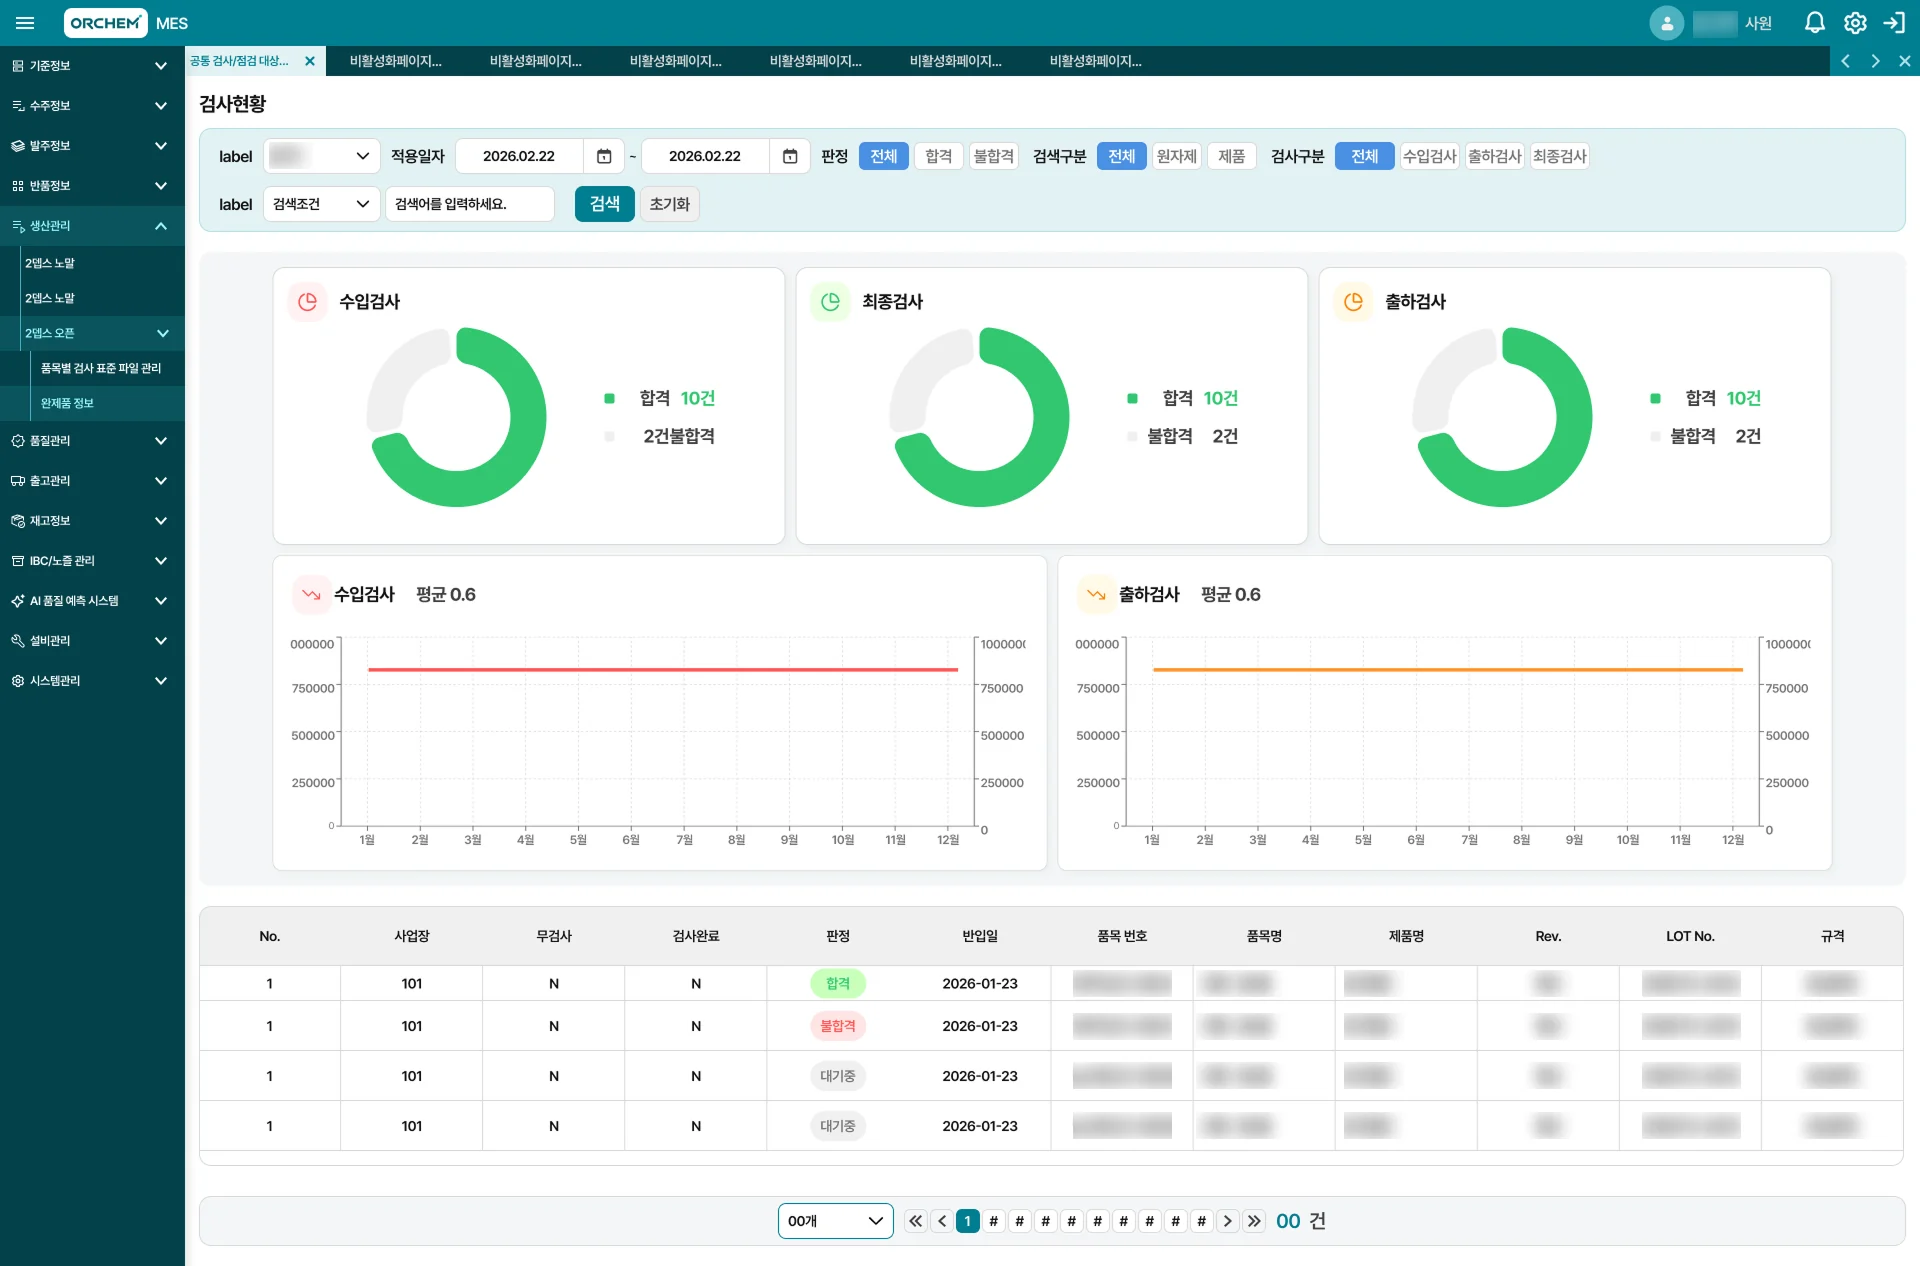This screenshot has height=1266, width=1920.
Task: Open the hamburger menu icon
Action: click(25, 23)
